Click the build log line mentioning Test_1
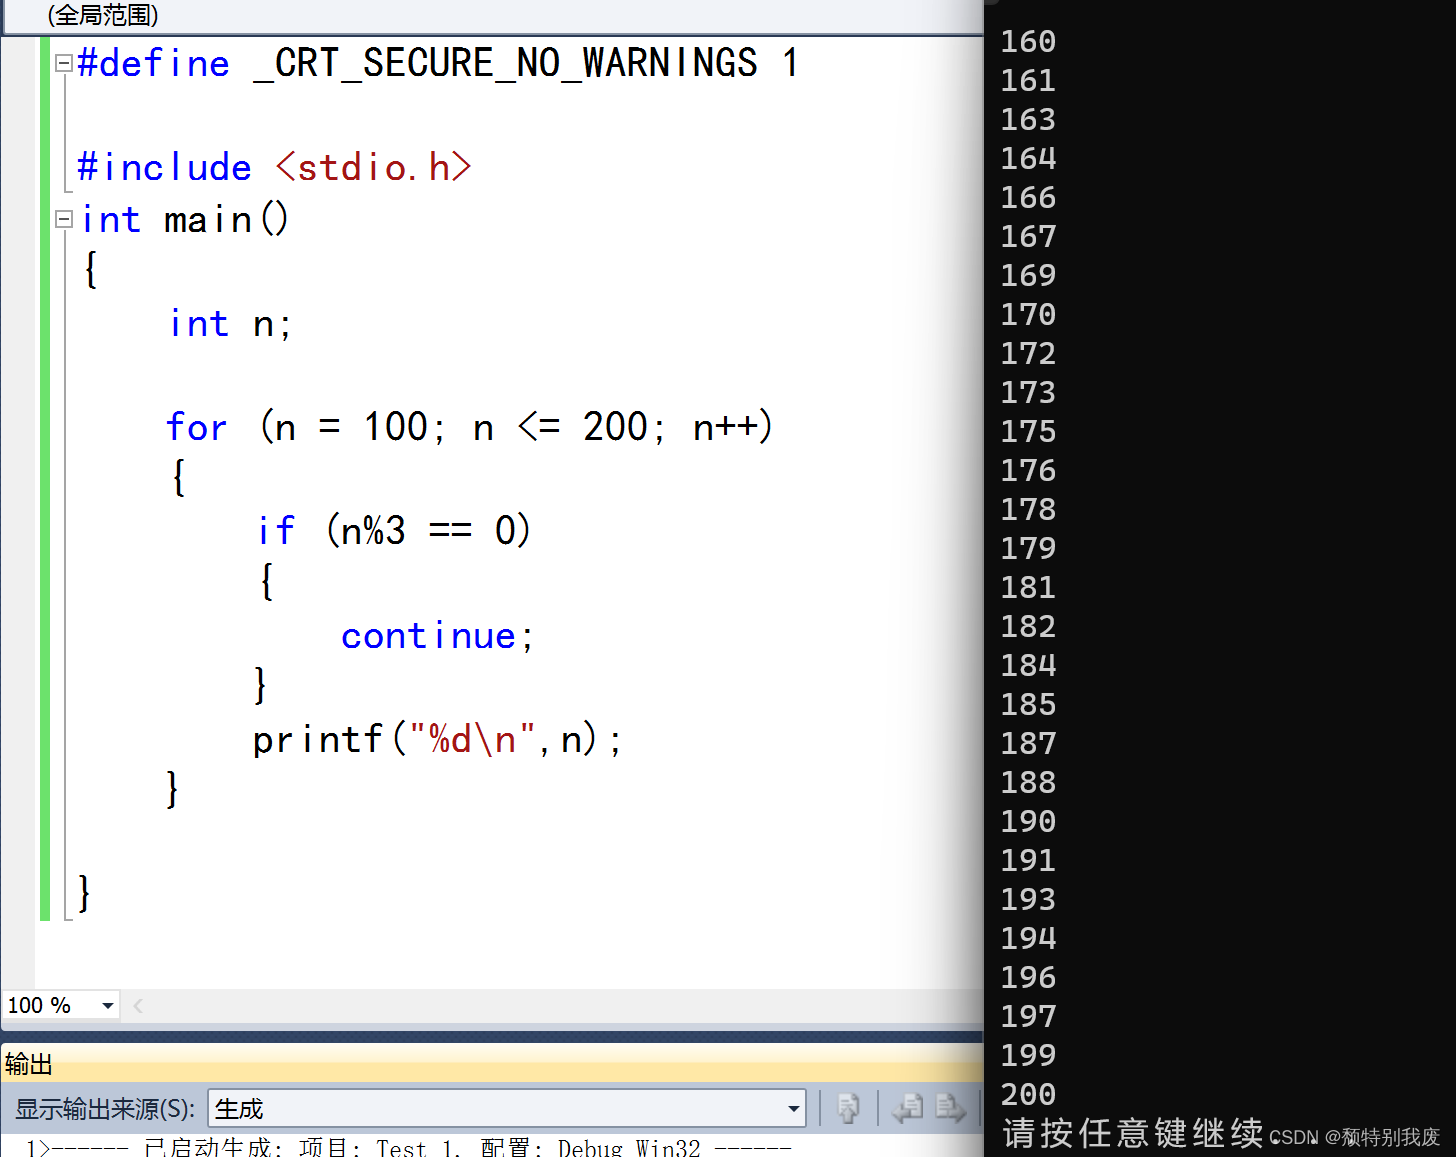 pyautogui.click(x=409, y=1148)
